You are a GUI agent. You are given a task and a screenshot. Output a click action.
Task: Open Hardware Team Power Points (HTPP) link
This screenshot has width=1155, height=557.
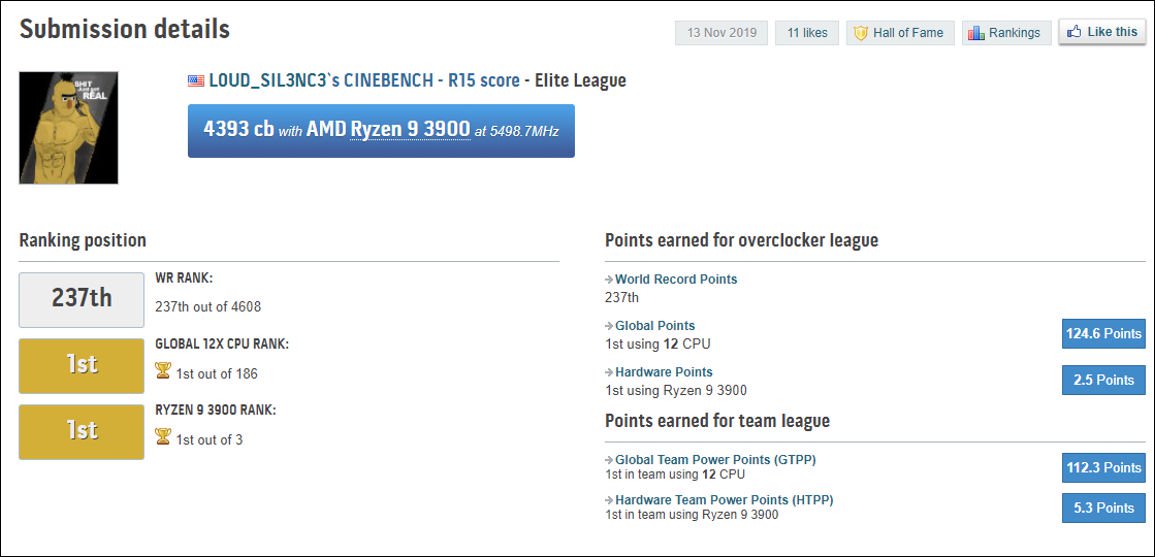(x=724, y=500)
